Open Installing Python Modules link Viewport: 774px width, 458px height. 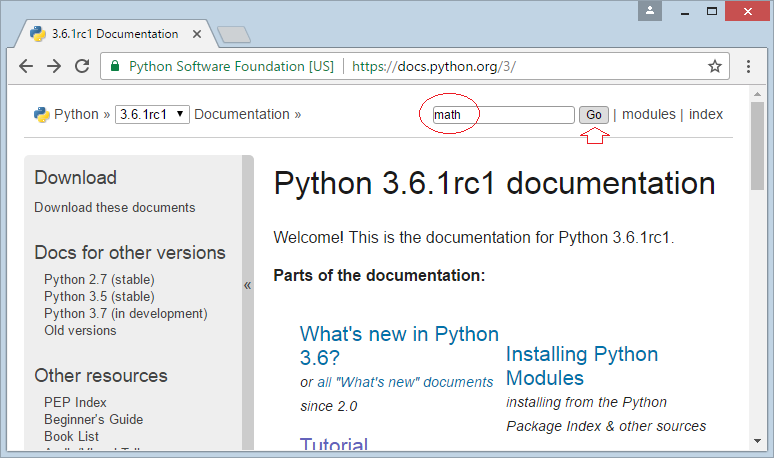(582, 366)
